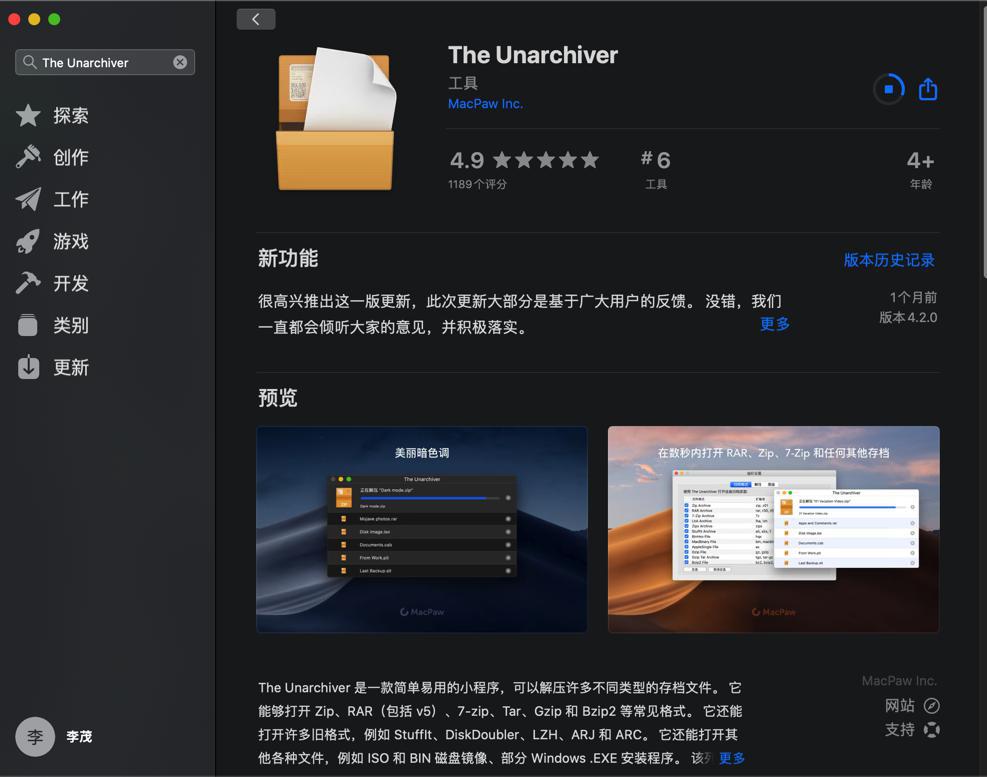Open the 类别 categories icon
Screen dimensions: 987x777
tap(28, 325)
